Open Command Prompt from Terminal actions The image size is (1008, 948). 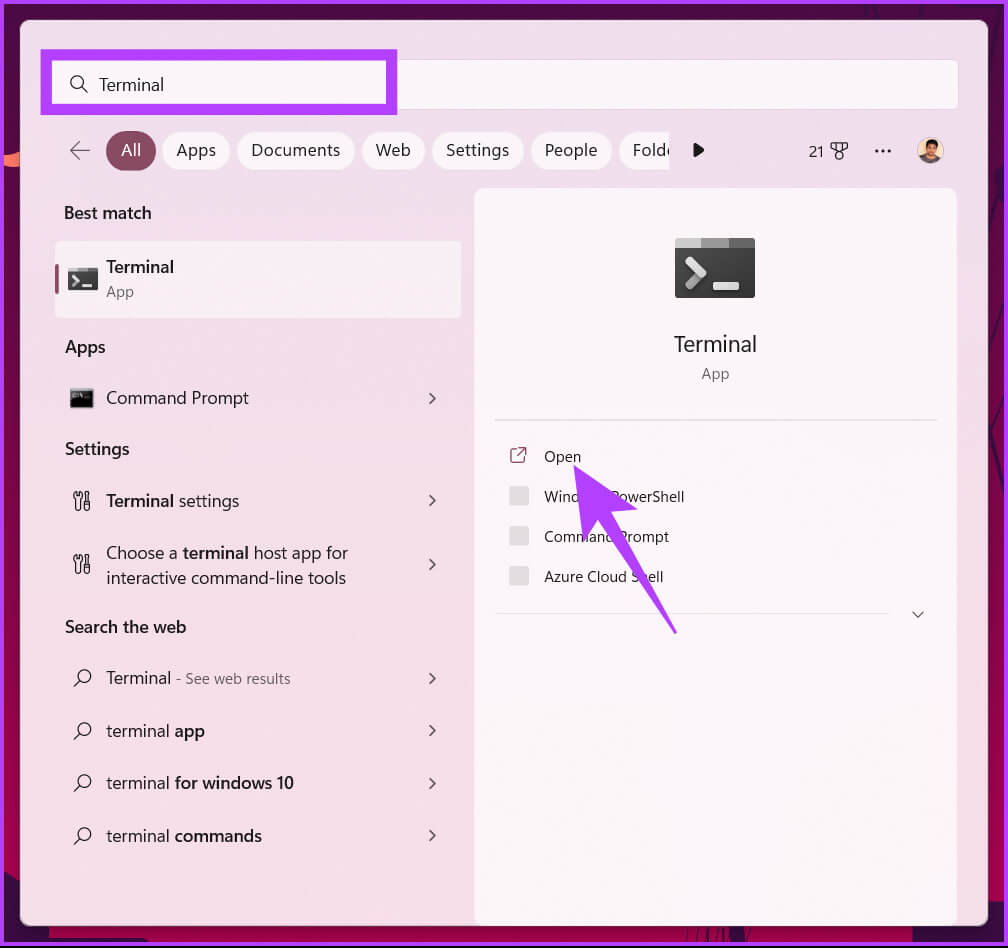(606, 536)
